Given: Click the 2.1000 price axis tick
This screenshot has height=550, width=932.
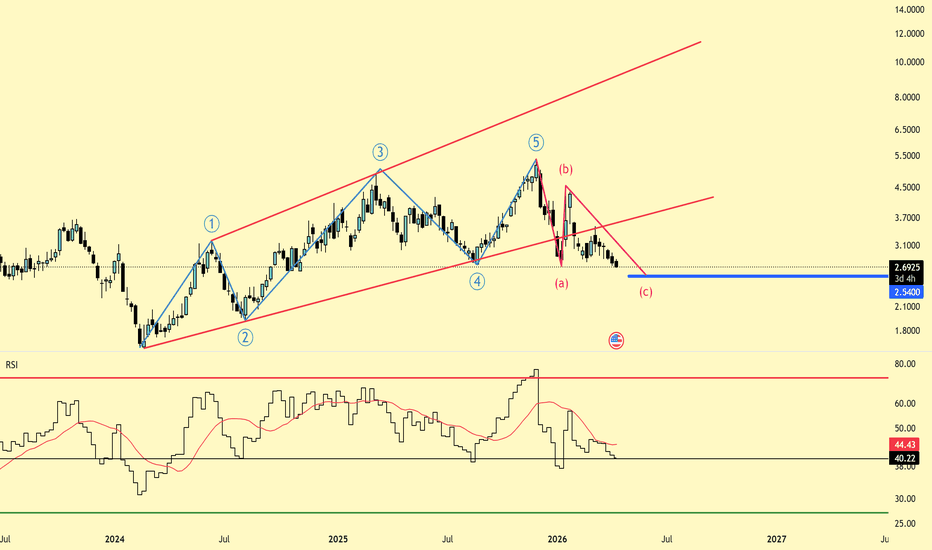Looking at the screenshot, I should [x=909, y=306].
